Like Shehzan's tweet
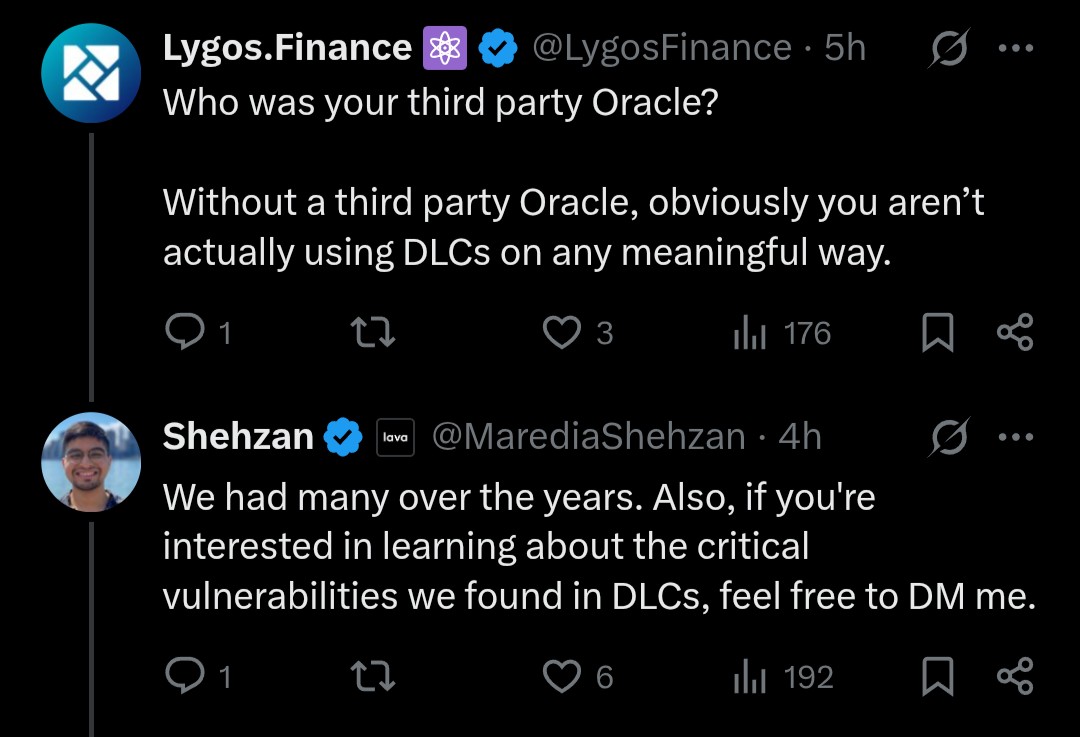The width and height of the screenshot is (1080, 737). (561, 678)
